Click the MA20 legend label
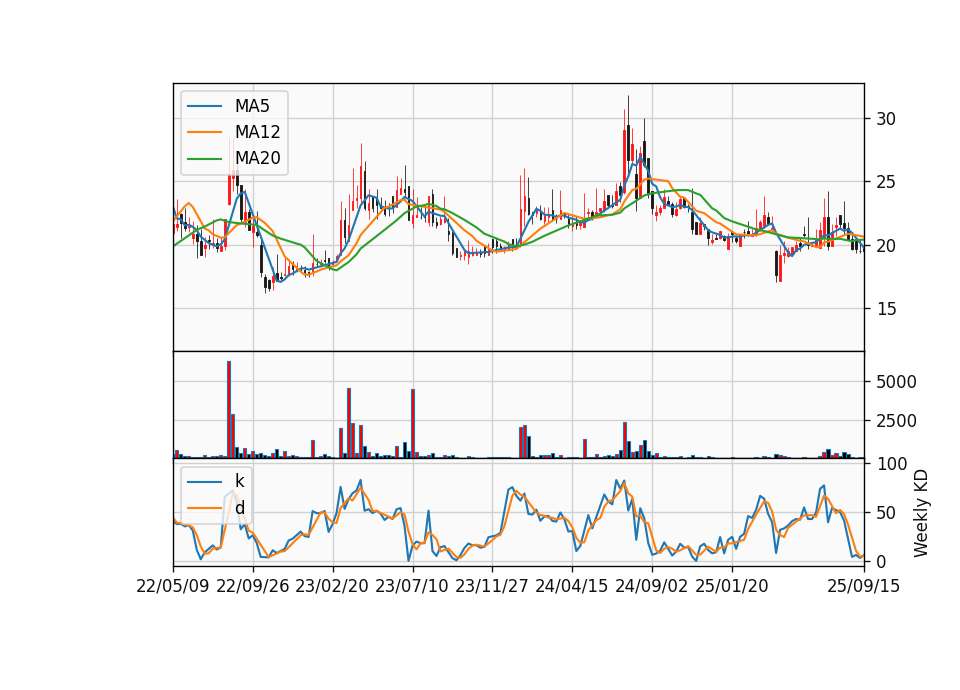960x690 pixels. pos(257,158)
